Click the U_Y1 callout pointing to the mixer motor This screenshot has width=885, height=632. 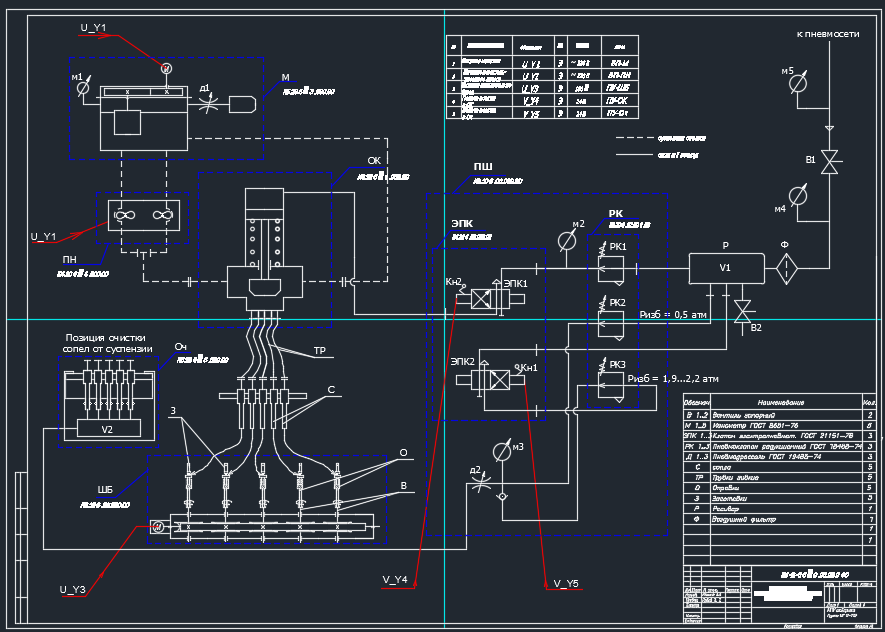point(93,27)
